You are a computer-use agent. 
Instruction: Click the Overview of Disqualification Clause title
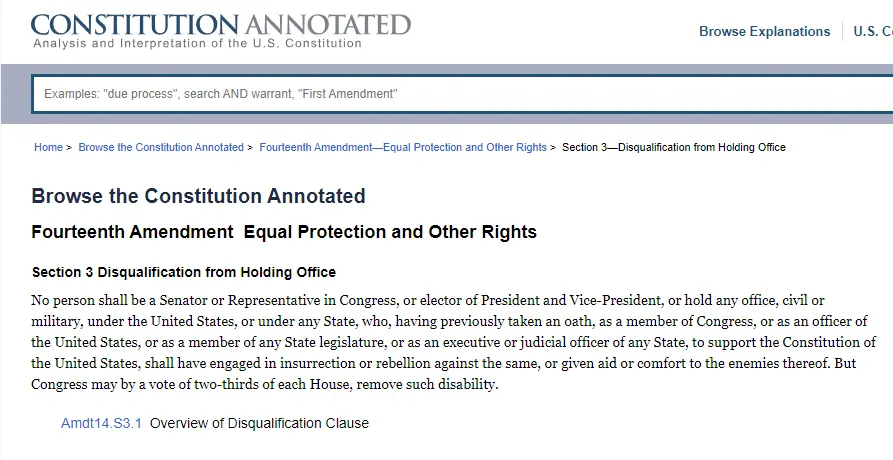260,423
